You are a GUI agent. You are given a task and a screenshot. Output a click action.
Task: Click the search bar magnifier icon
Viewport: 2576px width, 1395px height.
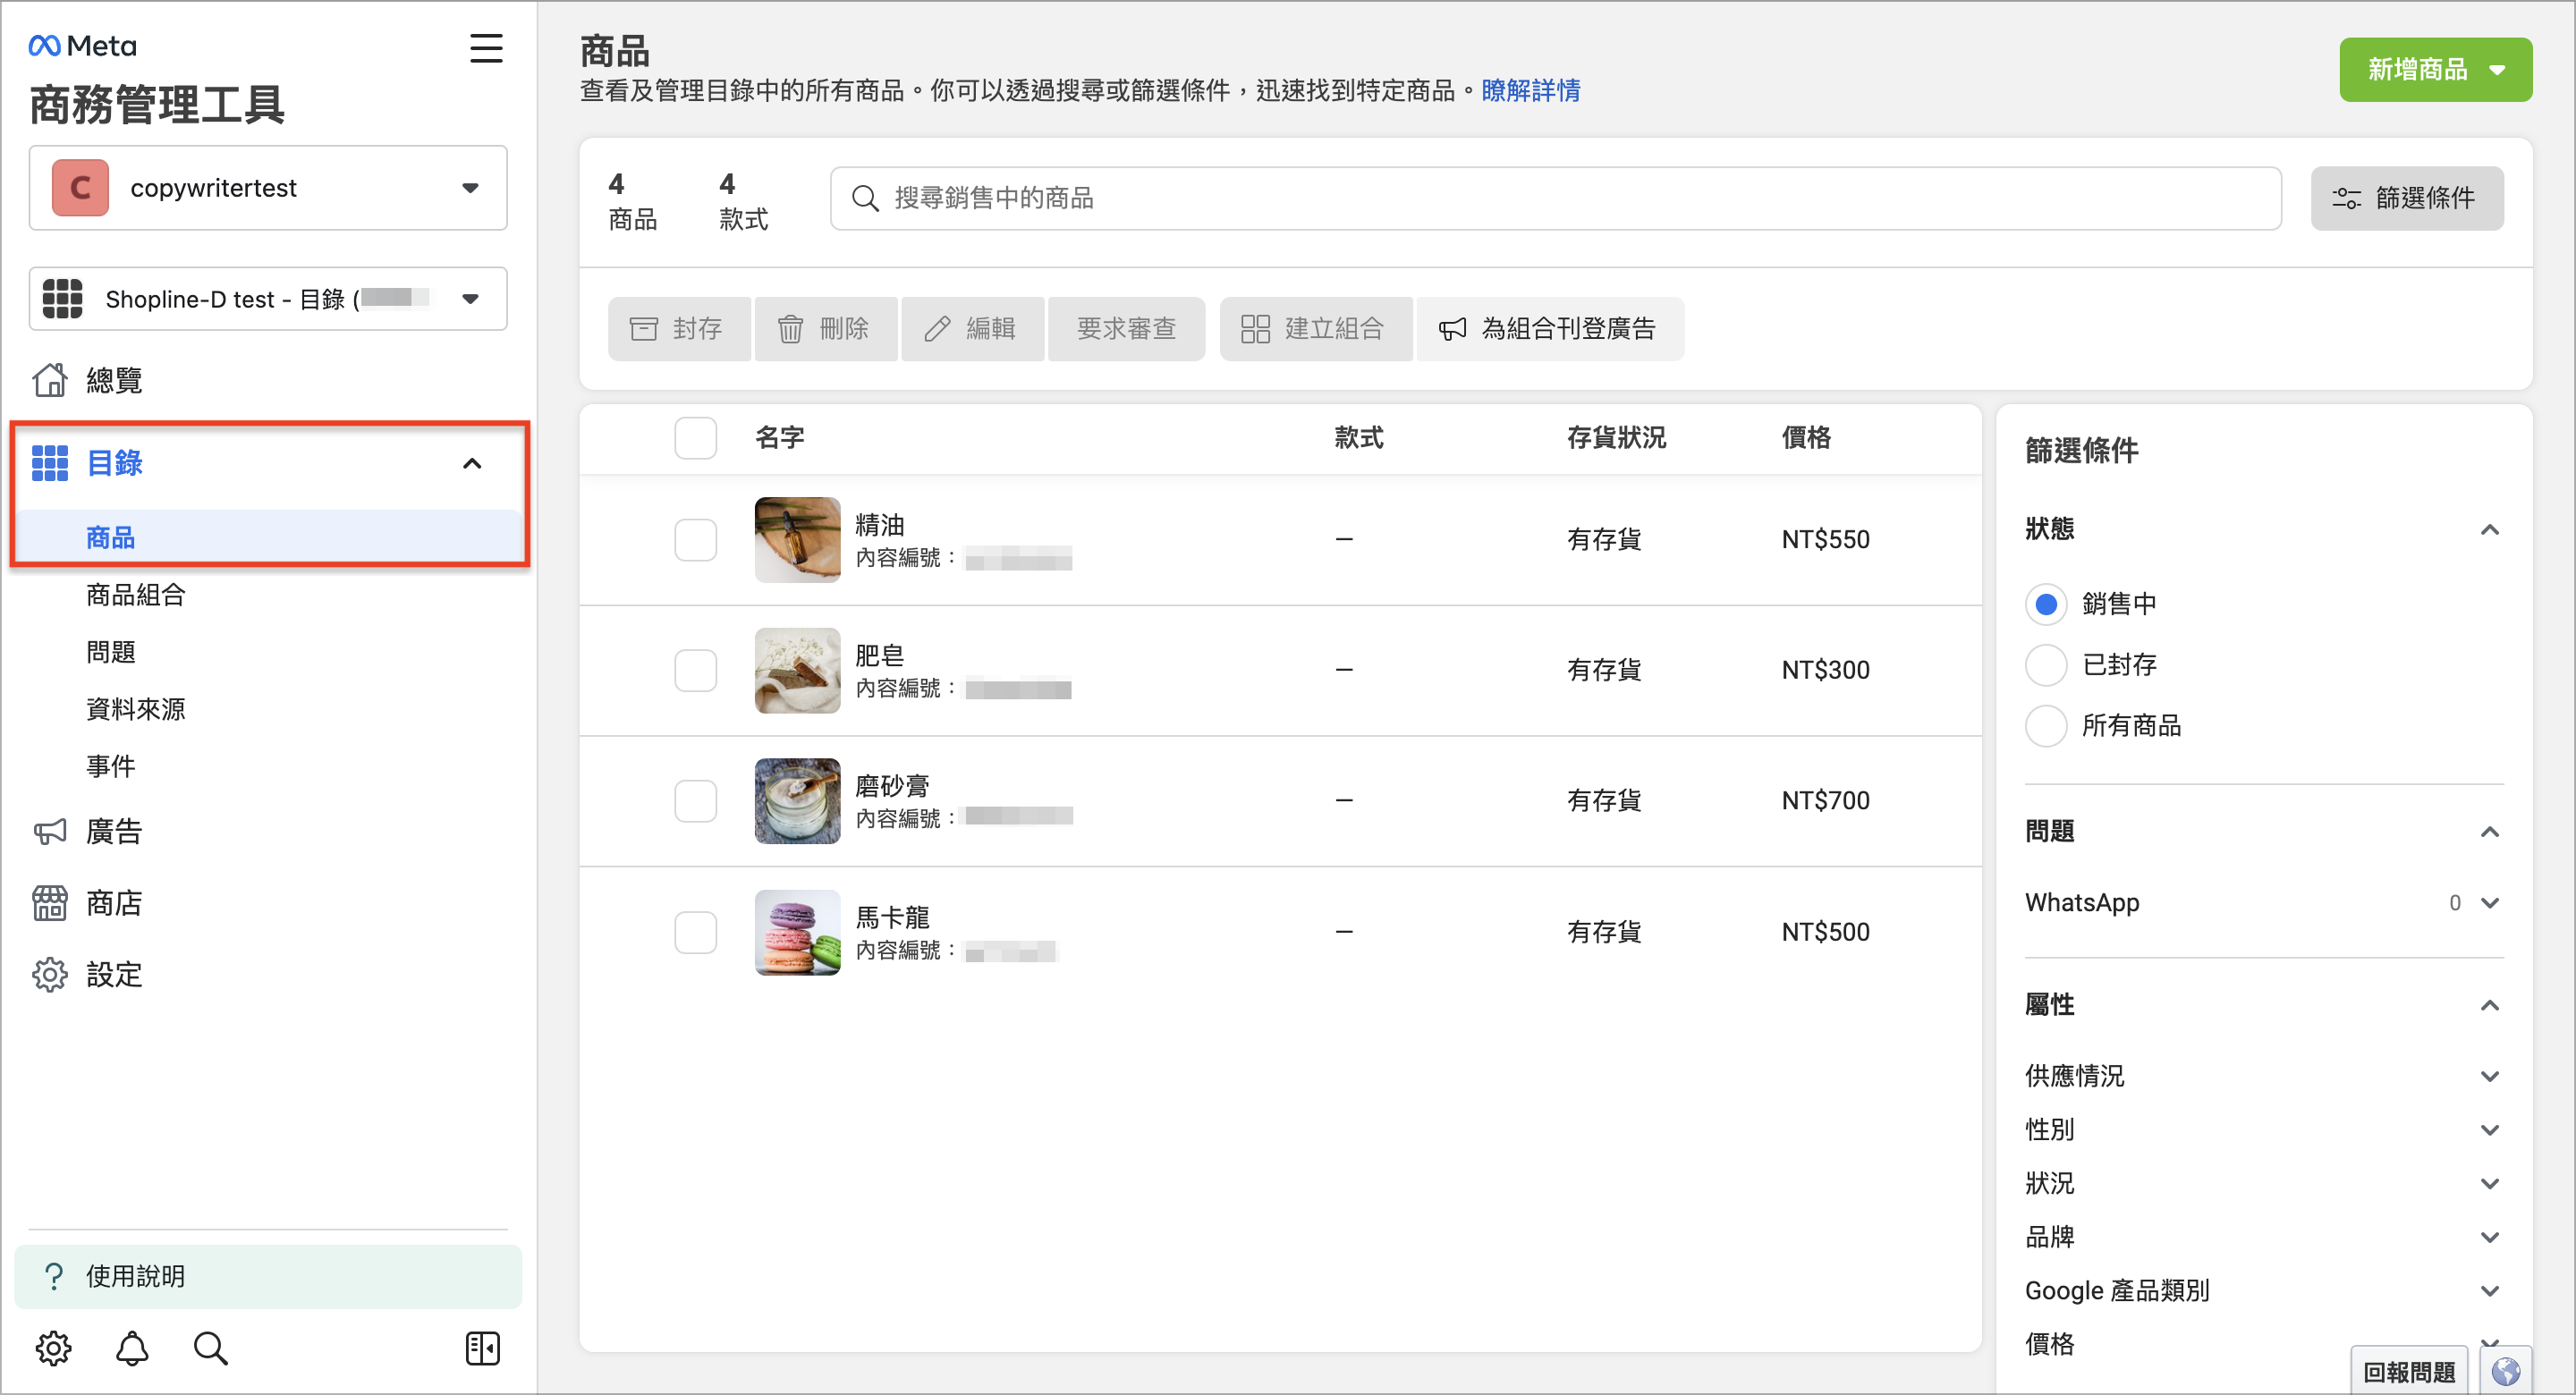(865, 198)
